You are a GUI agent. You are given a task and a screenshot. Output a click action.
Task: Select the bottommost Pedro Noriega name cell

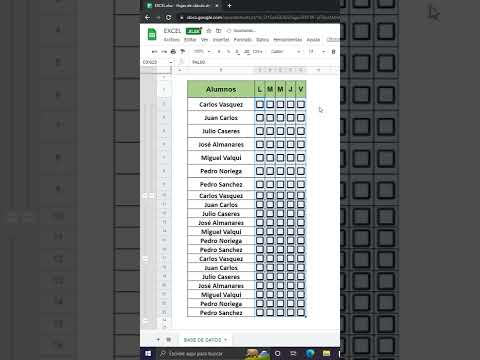[x=221, y=304]
